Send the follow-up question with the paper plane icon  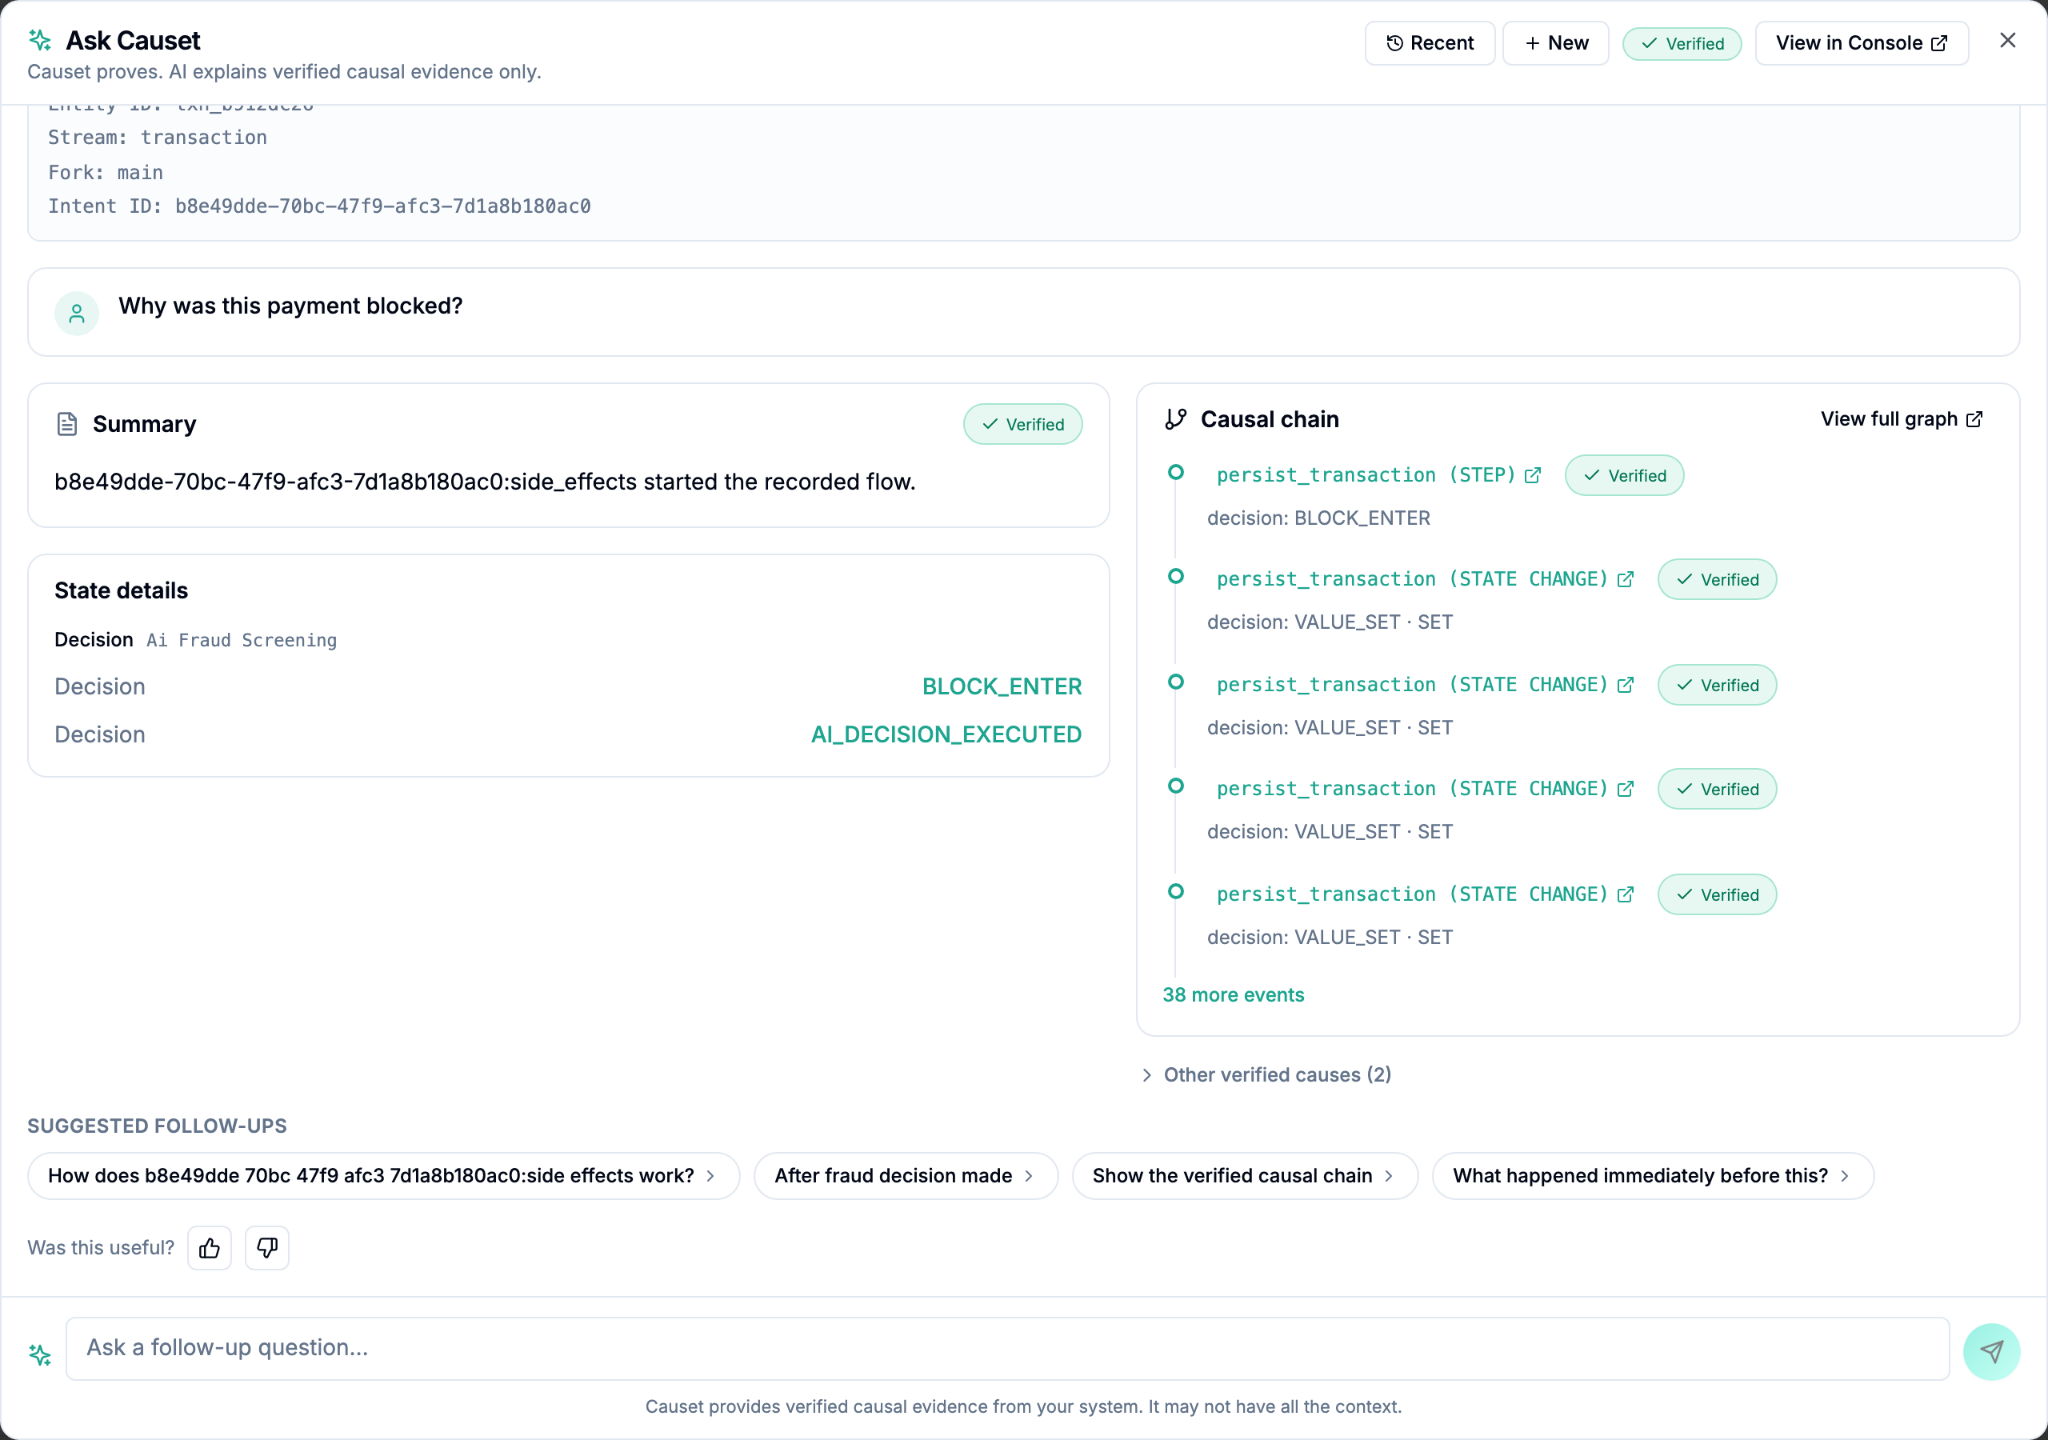[1991, 1352]
